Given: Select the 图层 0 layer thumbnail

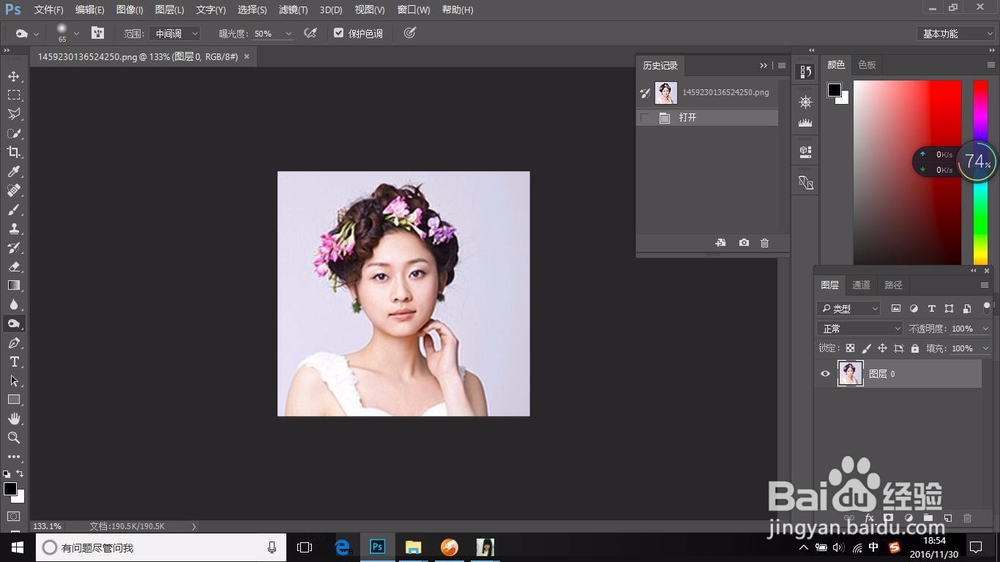Looking at the screenshot, I should pyautogui.click(x=850, y=373).
